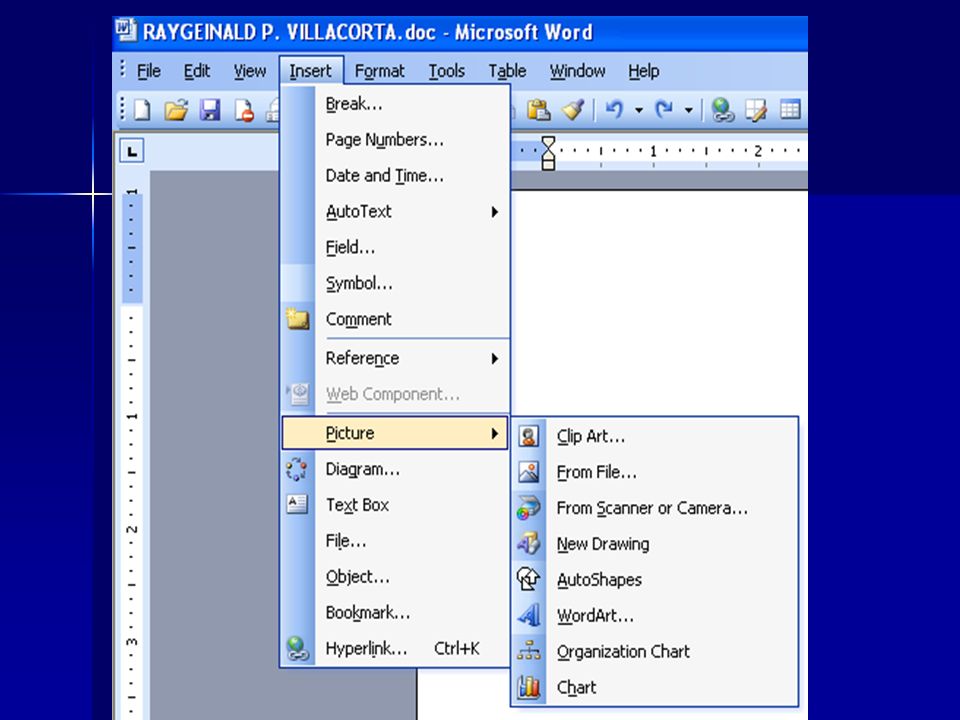Click the New Drawing icon in submenu
This screenshot has width=960, height=720.
(x=528, y=543)
